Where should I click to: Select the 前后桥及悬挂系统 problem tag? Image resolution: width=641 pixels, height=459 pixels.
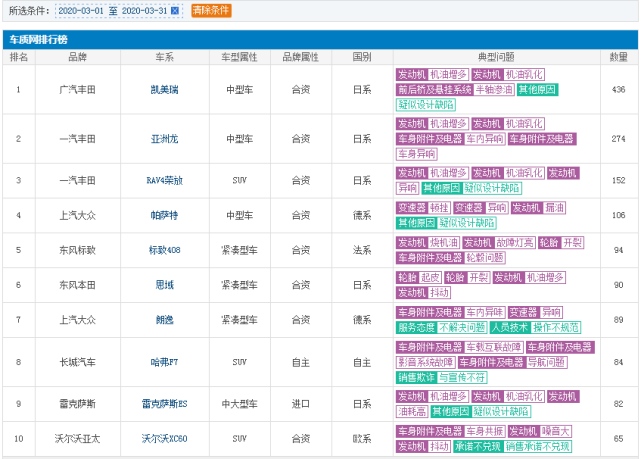point(429,89)
